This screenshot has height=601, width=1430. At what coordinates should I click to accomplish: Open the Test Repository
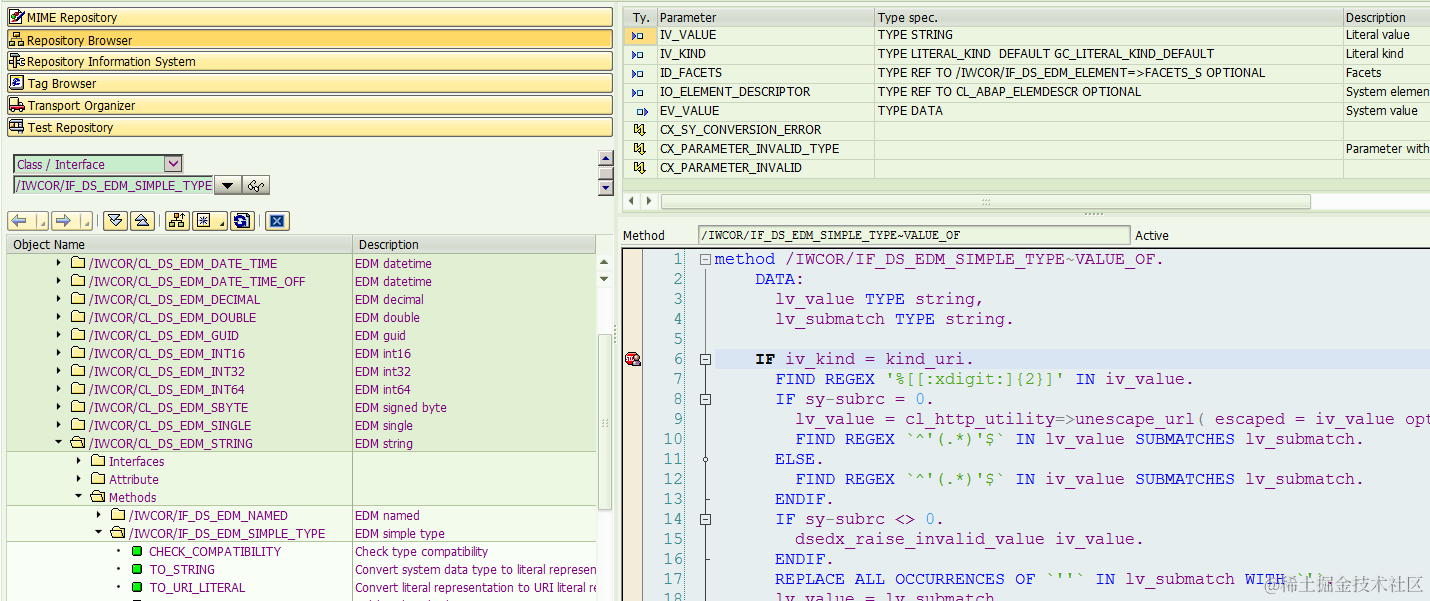[309, 128]
